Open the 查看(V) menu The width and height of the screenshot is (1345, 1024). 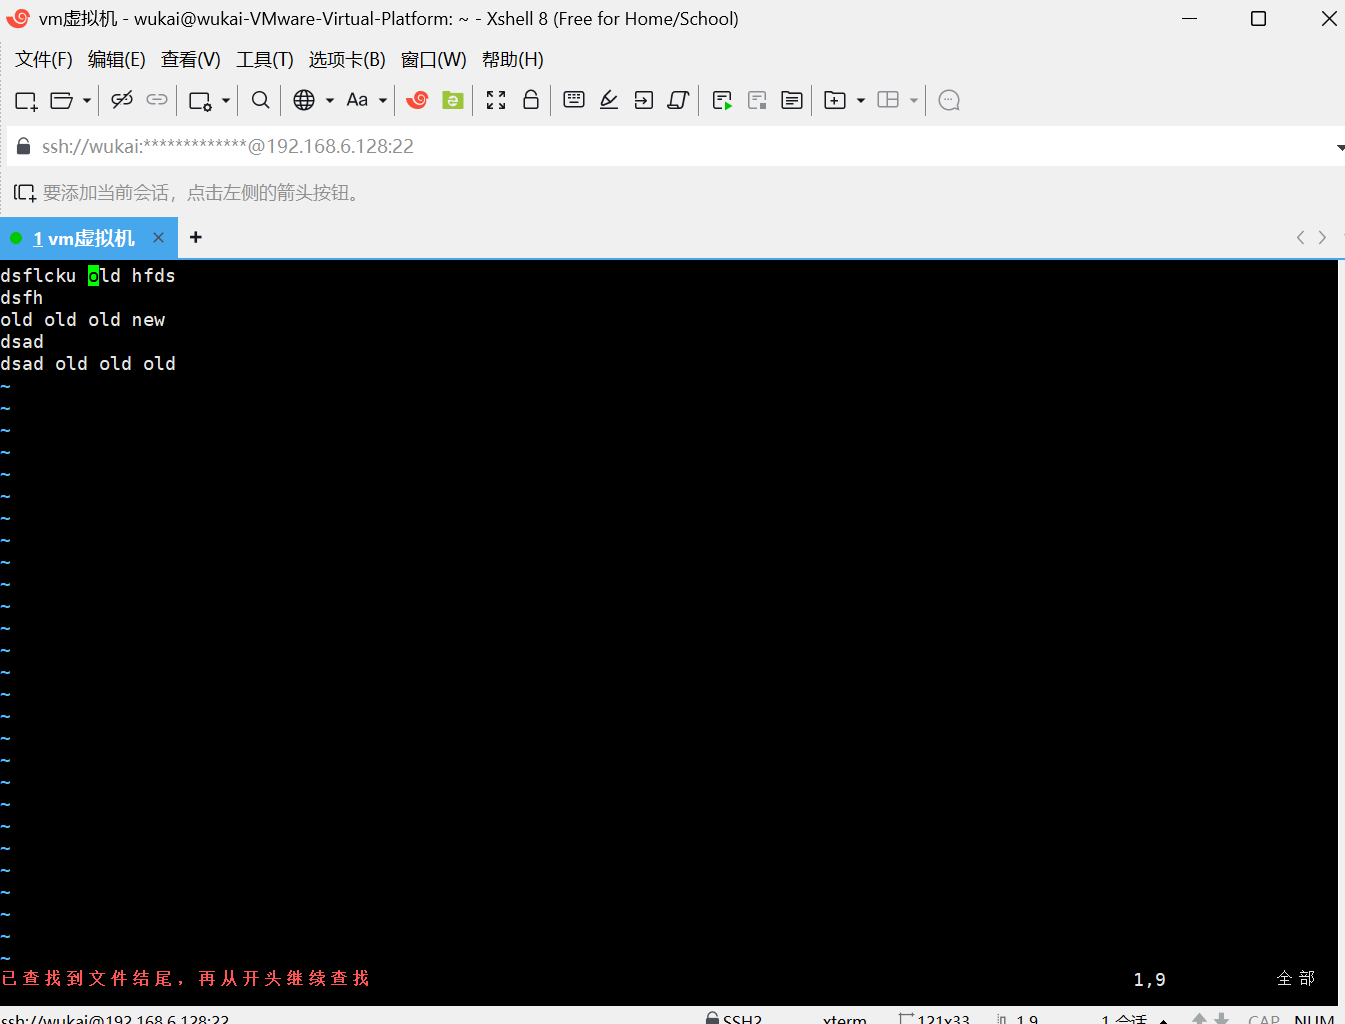point(191,60)
